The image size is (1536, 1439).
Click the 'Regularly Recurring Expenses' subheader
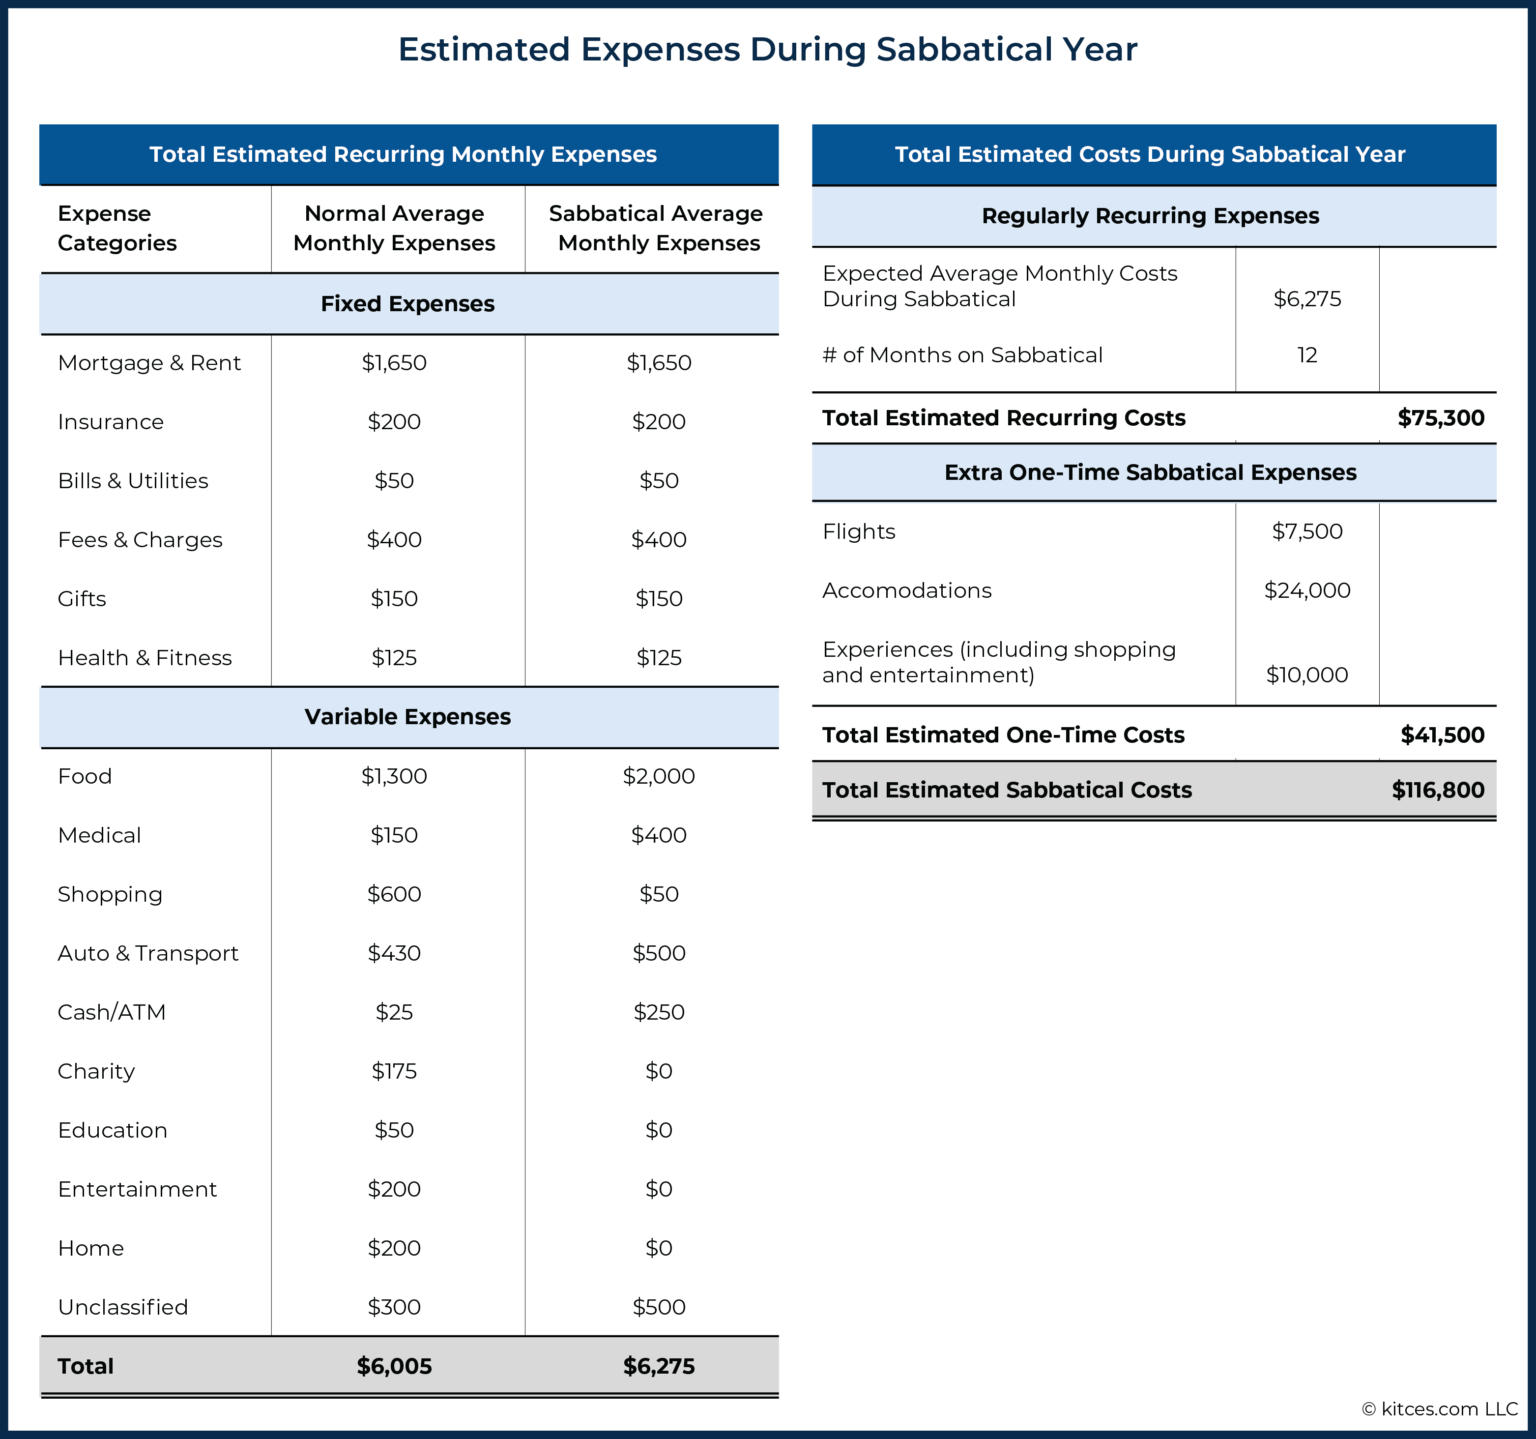tap(1150, 216)
